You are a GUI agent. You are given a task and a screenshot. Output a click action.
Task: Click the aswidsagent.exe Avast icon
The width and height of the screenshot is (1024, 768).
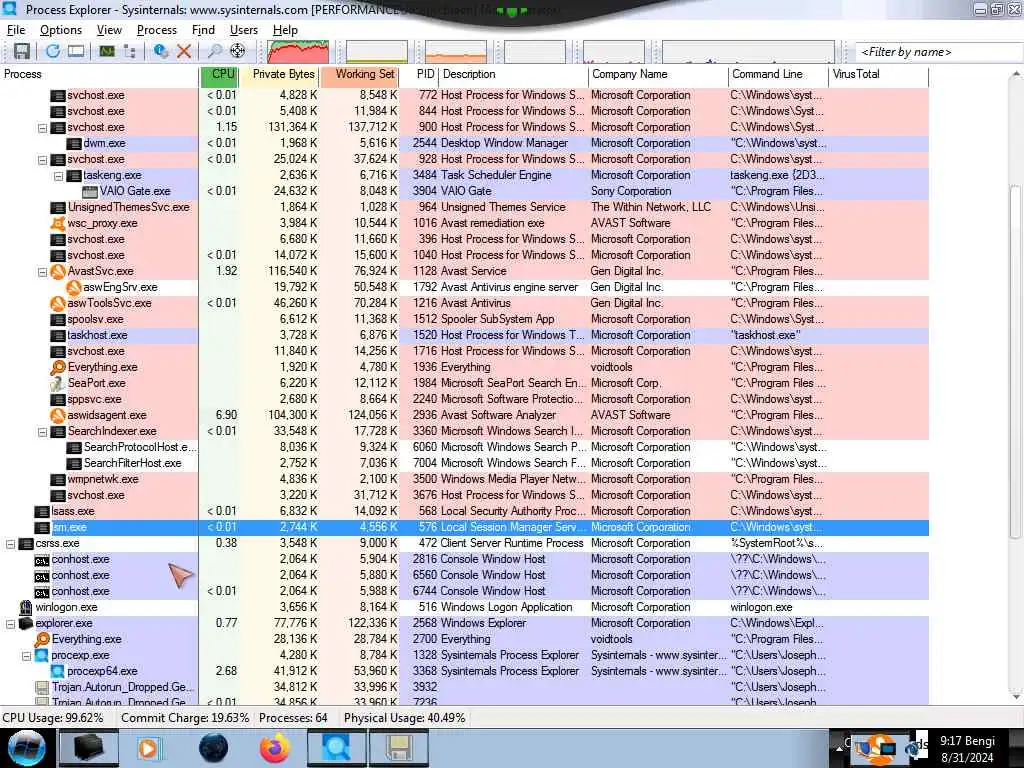(58, 415)
